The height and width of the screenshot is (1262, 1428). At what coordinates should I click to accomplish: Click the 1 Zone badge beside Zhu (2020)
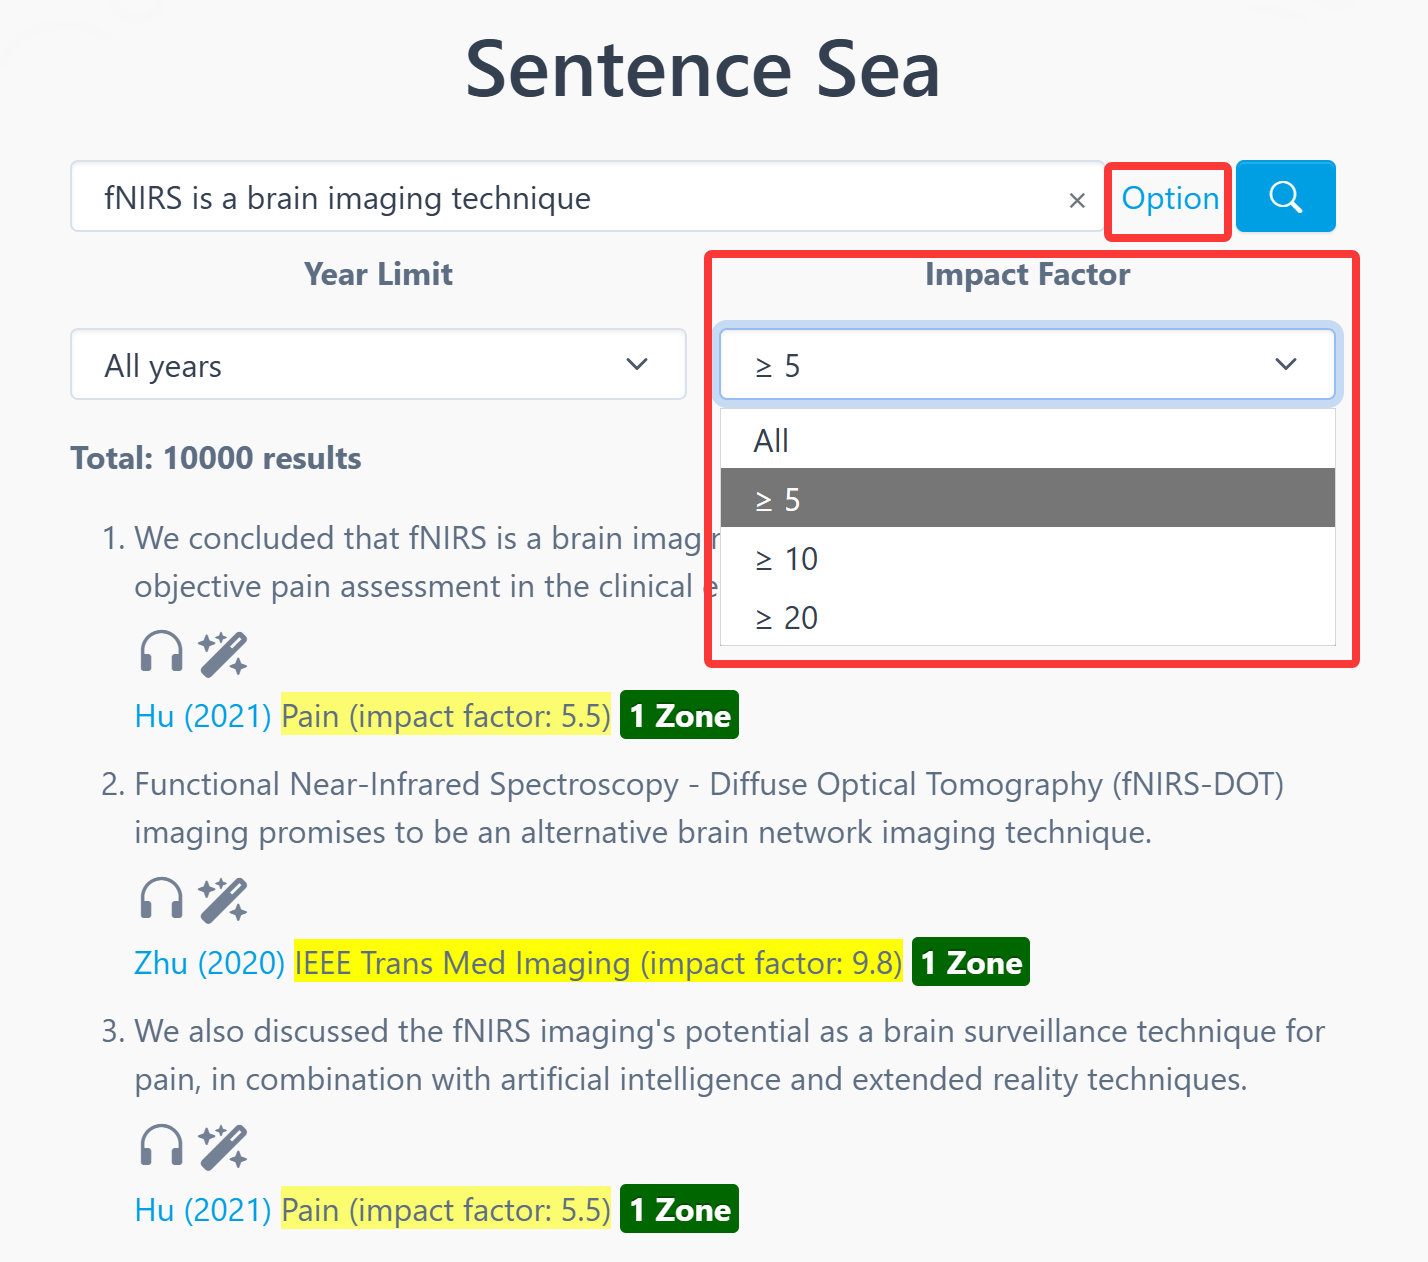pos(971,963)
